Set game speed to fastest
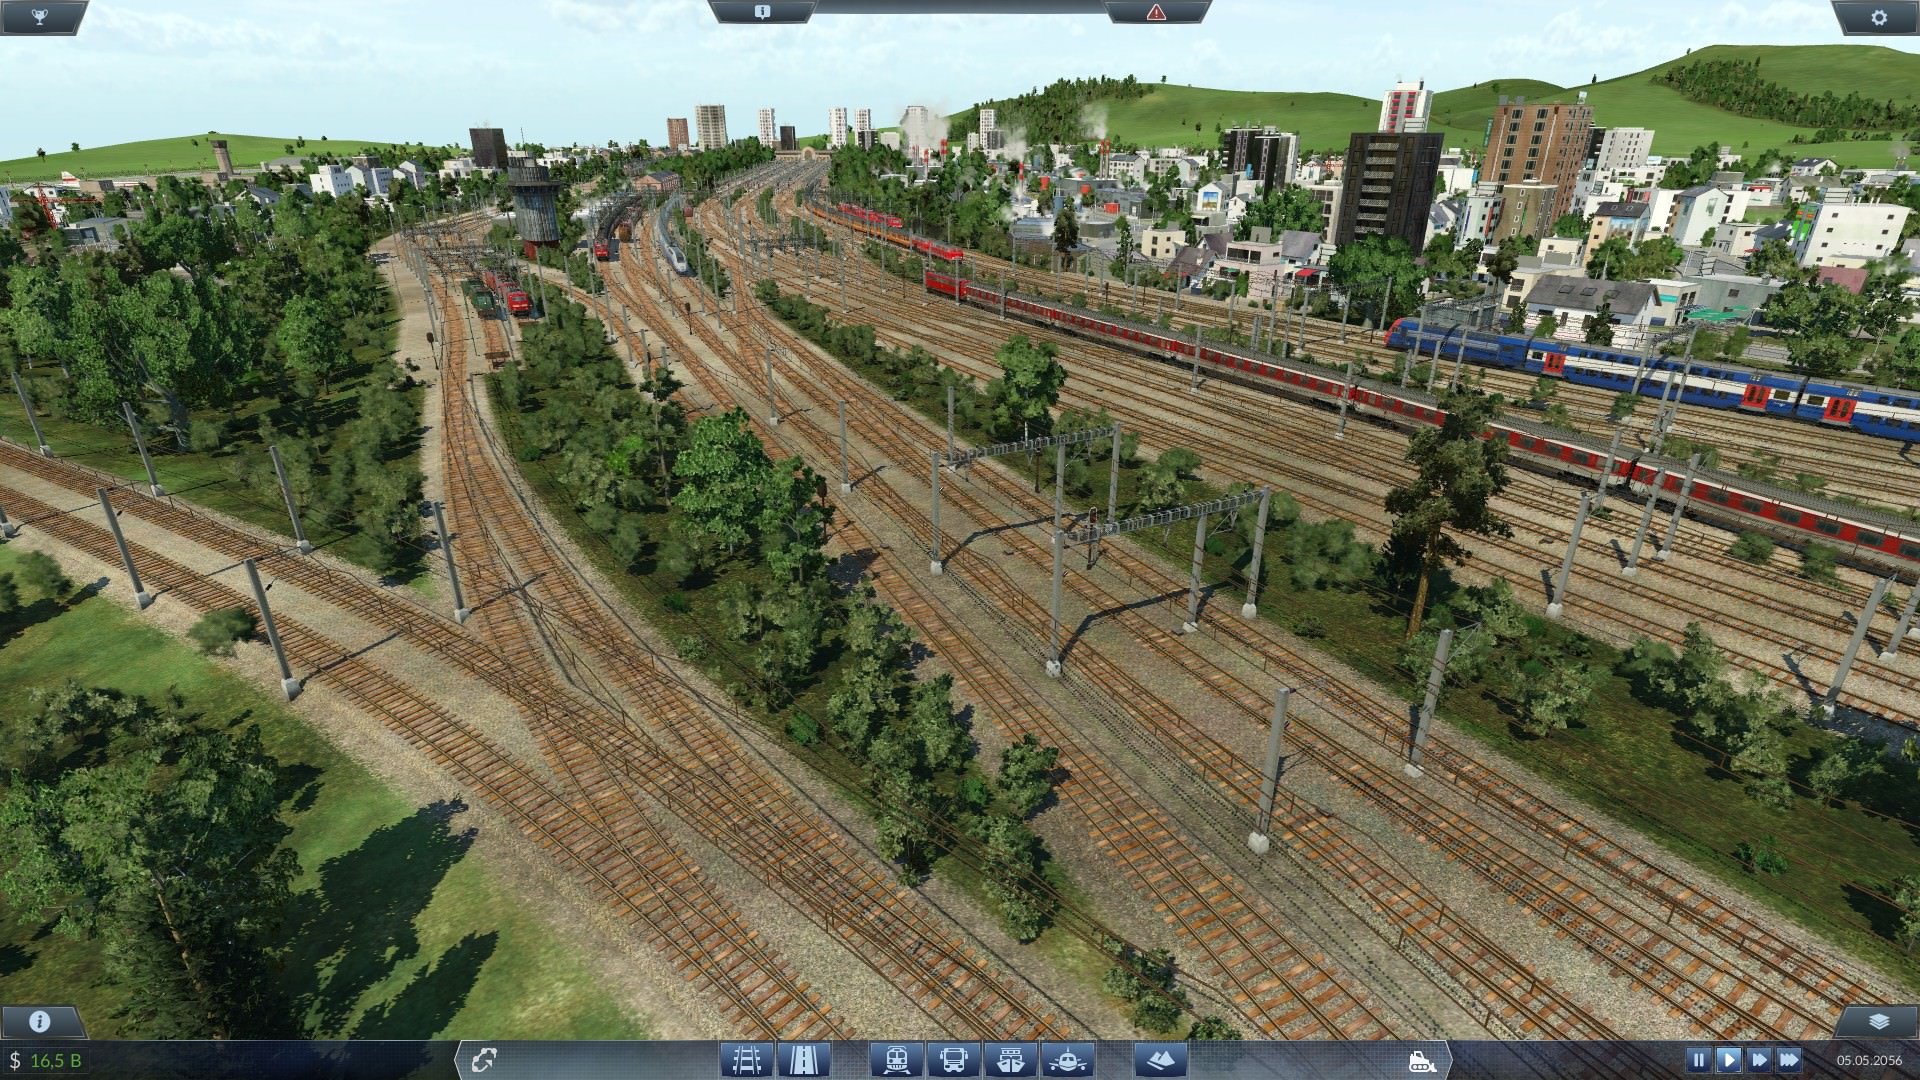1920x1080 pixels. [x=1789, y=1059]
